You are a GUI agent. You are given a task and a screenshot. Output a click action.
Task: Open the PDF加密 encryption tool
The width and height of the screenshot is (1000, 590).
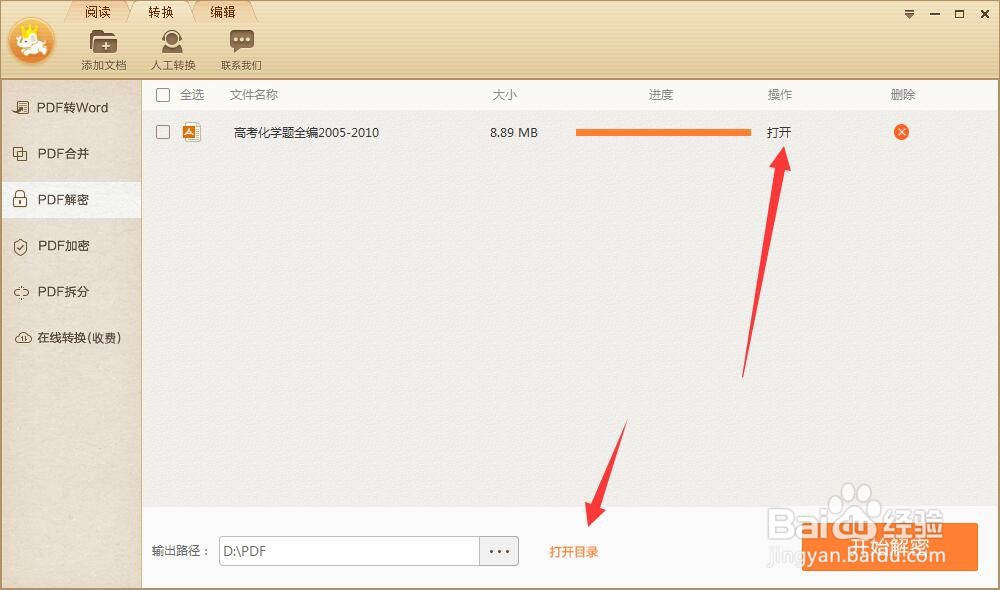point(70,246)
